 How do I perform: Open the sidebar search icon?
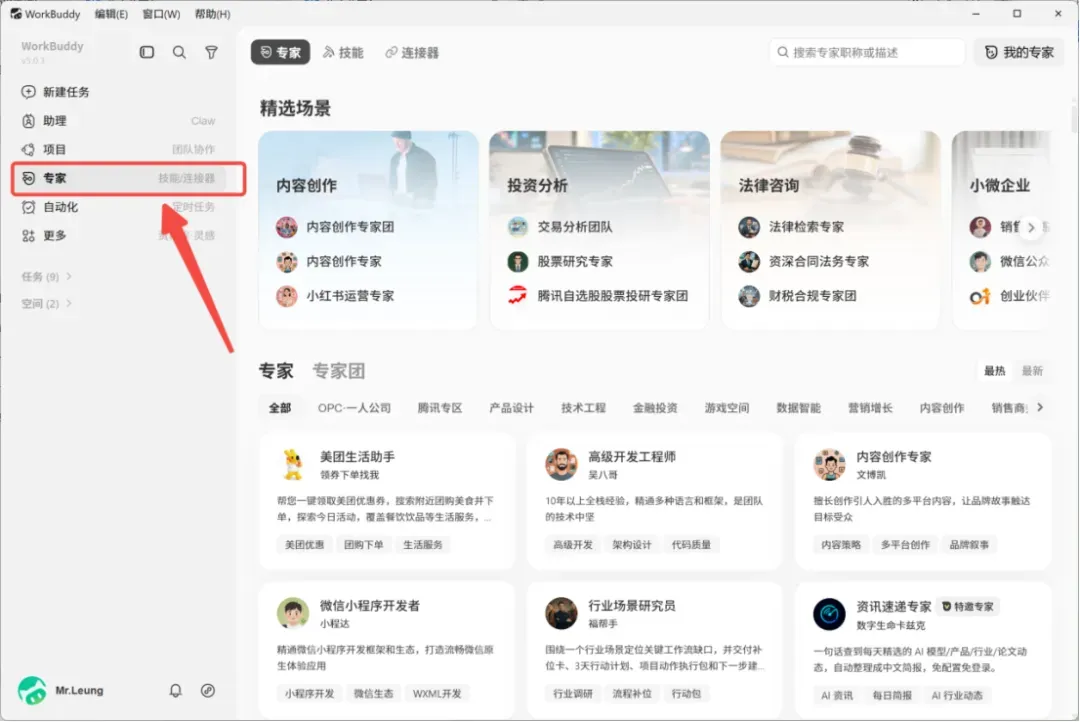[179, 52]
